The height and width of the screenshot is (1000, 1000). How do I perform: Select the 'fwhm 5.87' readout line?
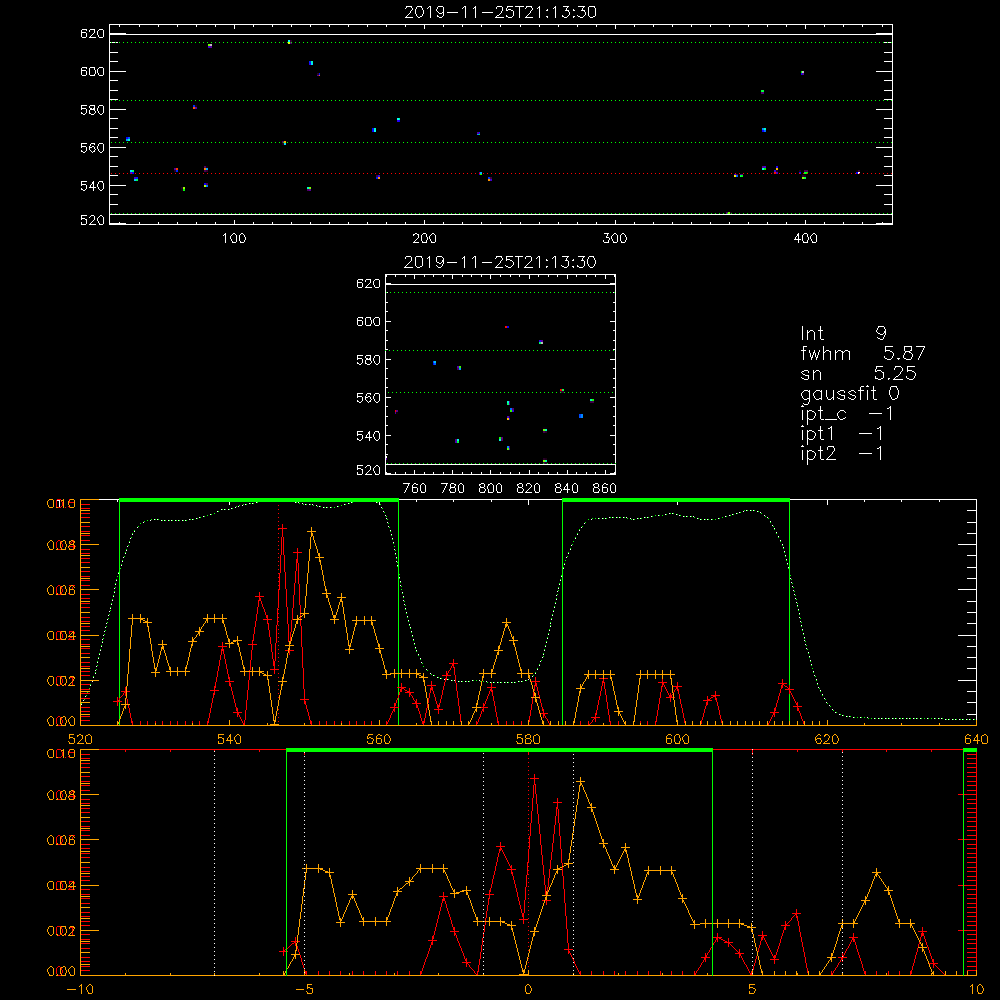tap(863, 353)
